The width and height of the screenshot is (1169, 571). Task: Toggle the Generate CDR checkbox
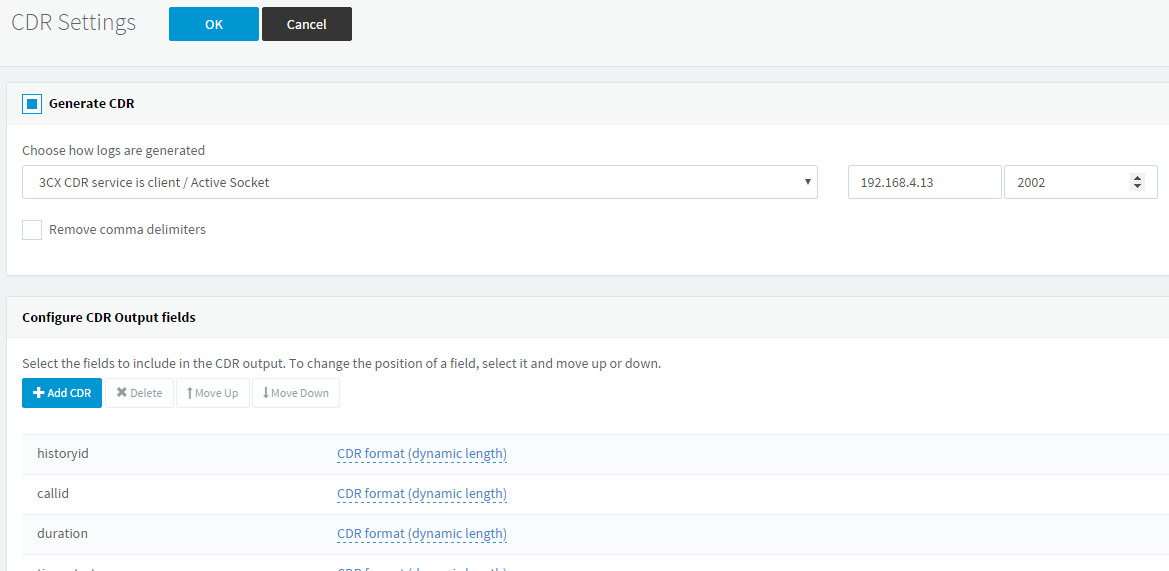click(32, 104)
